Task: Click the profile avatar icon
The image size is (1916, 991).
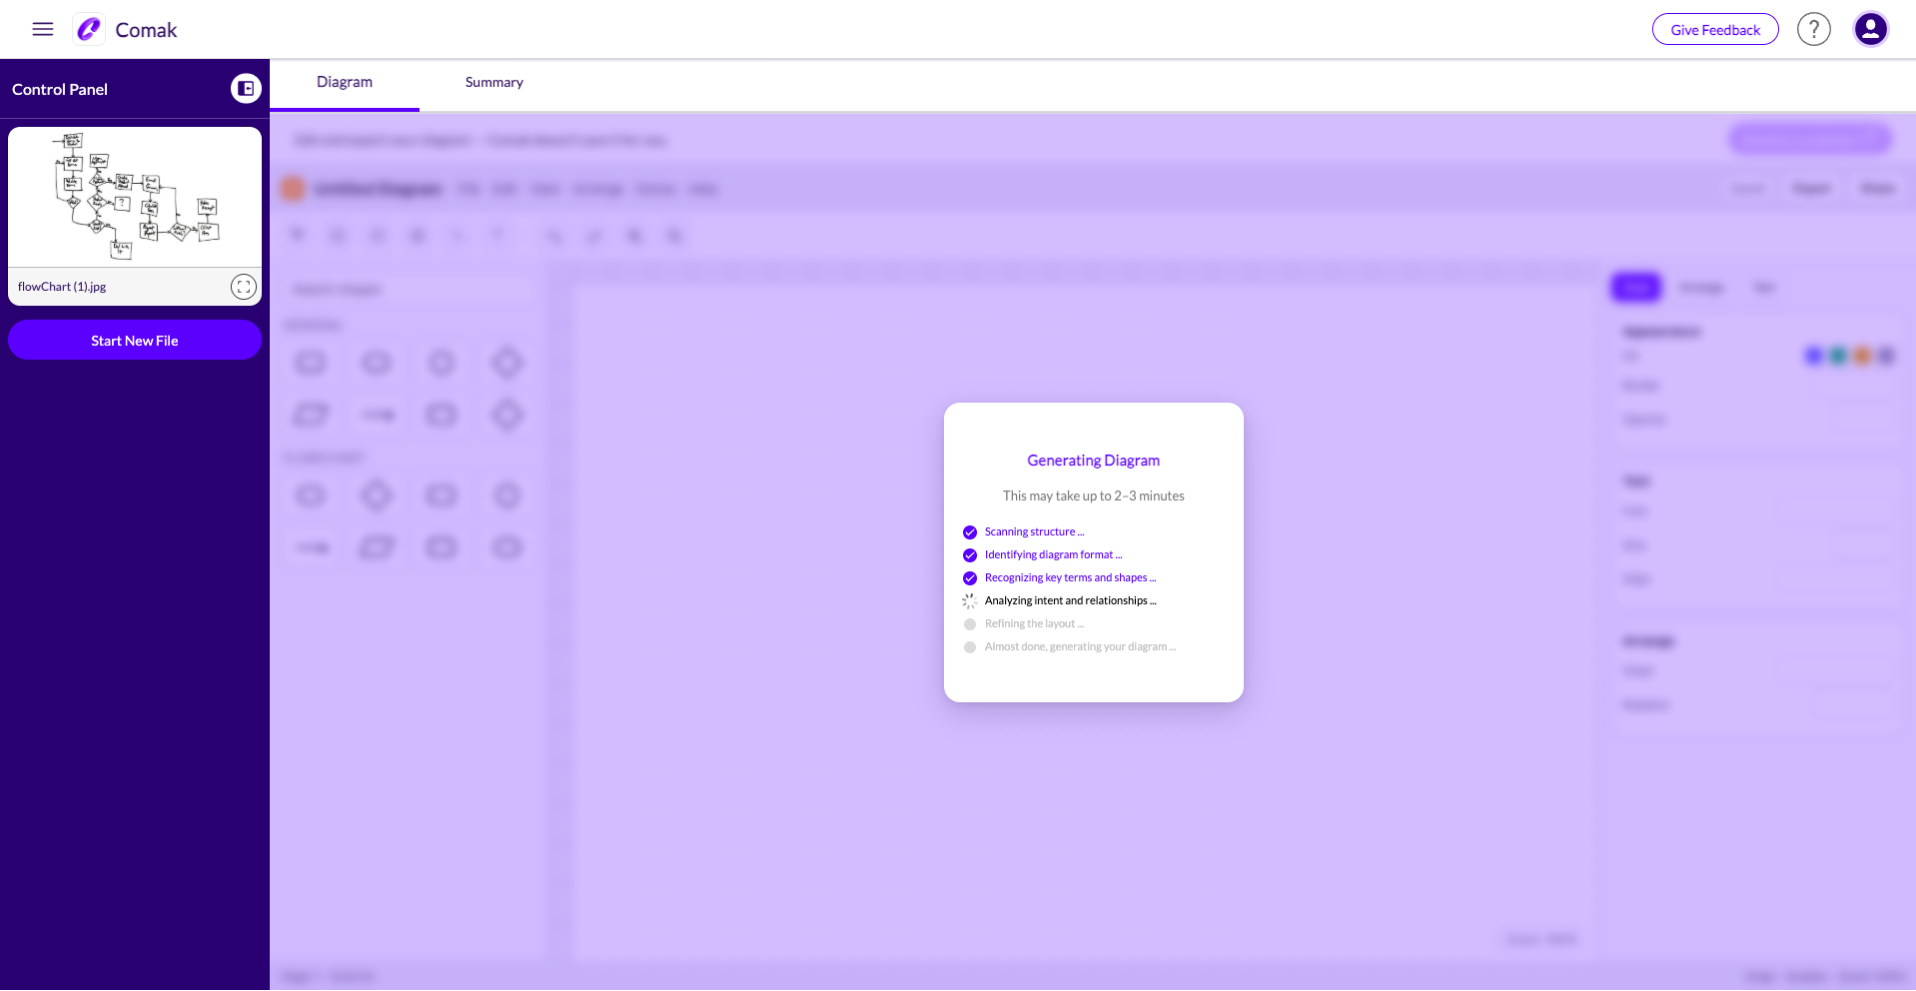Action: click(1869, 29)
